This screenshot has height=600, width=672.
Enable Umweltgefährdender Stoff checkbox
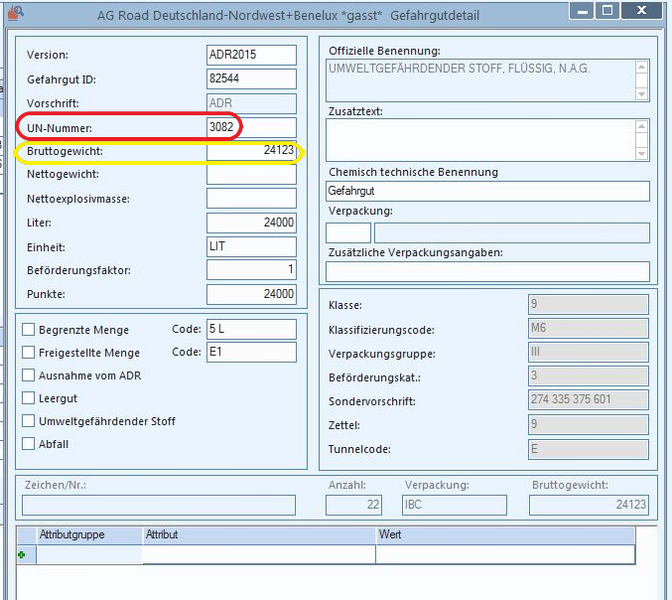point(28,420)
